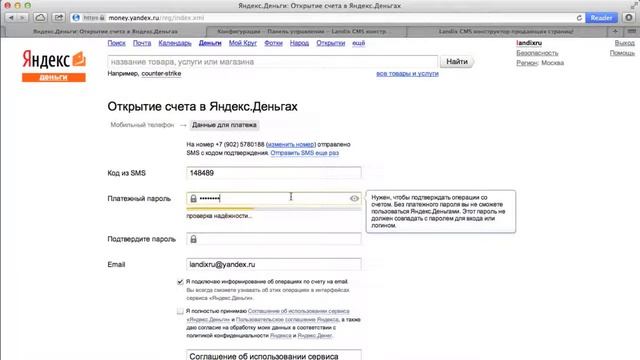Focus the product search input field
Image resolution: width=640 pixels, height=360 pixels.
tap(273, 62)
